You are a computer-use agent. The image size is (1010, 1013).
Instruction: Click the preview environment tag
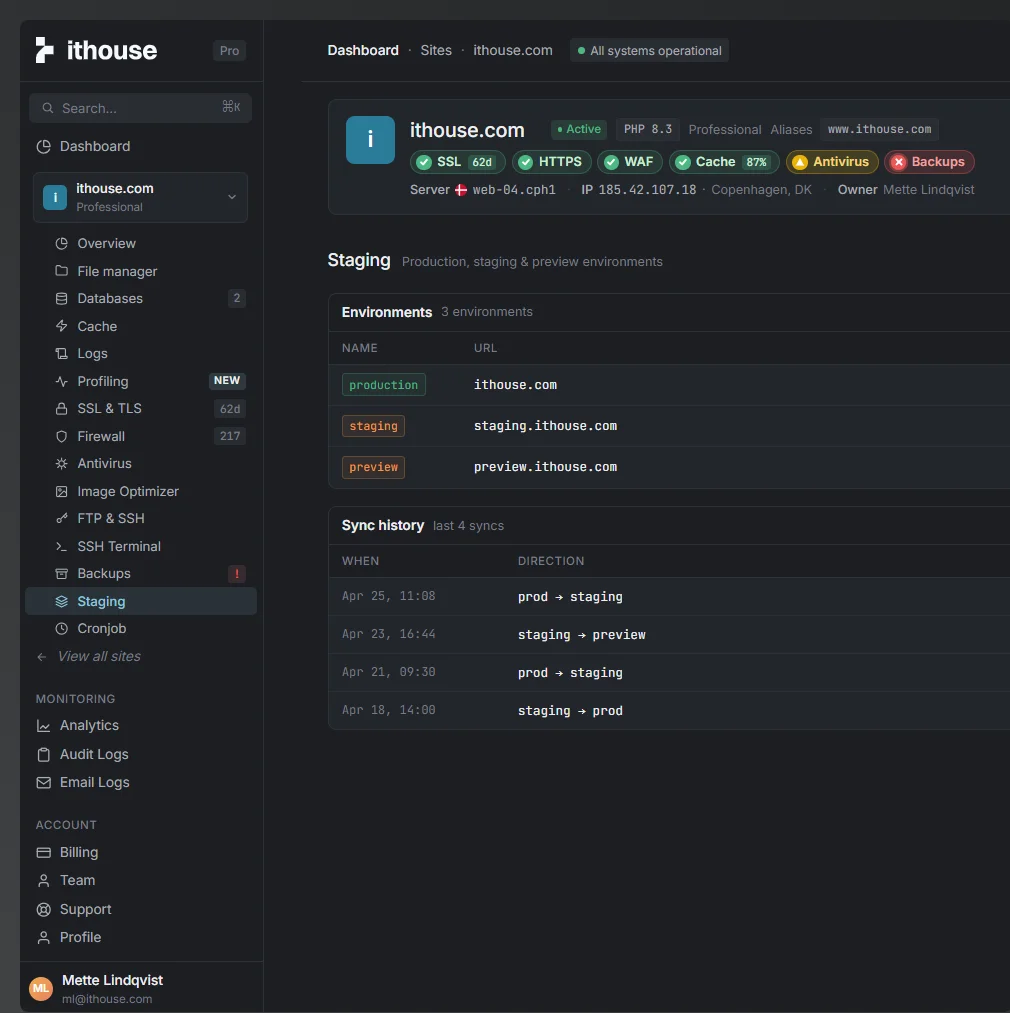[373, 467]
